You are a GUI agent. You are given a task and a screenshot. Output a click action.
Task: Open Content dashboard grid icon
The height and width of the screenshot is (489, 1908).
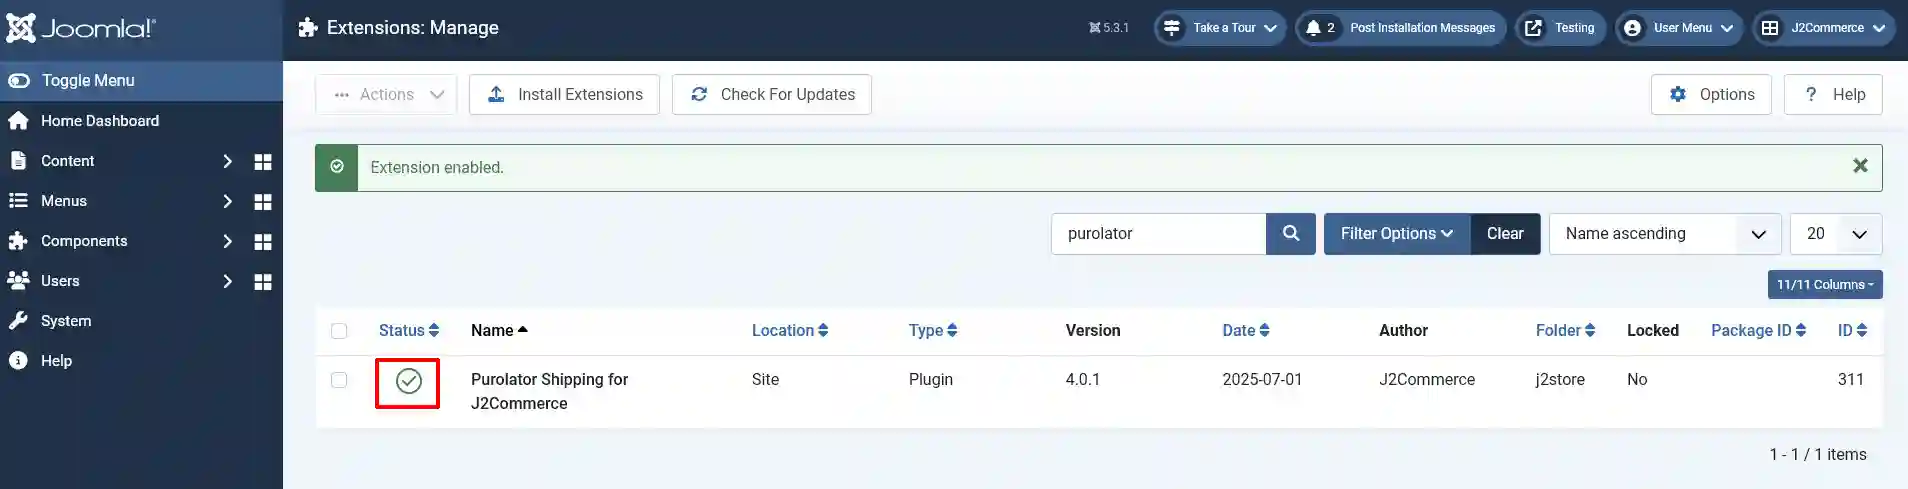(x=263, y=161)
